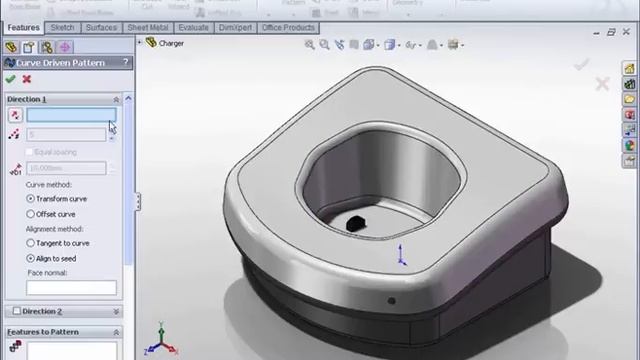Switch to the DimXpert tab
This screenshot has width=640, height=360.
[x=235, y=28]
